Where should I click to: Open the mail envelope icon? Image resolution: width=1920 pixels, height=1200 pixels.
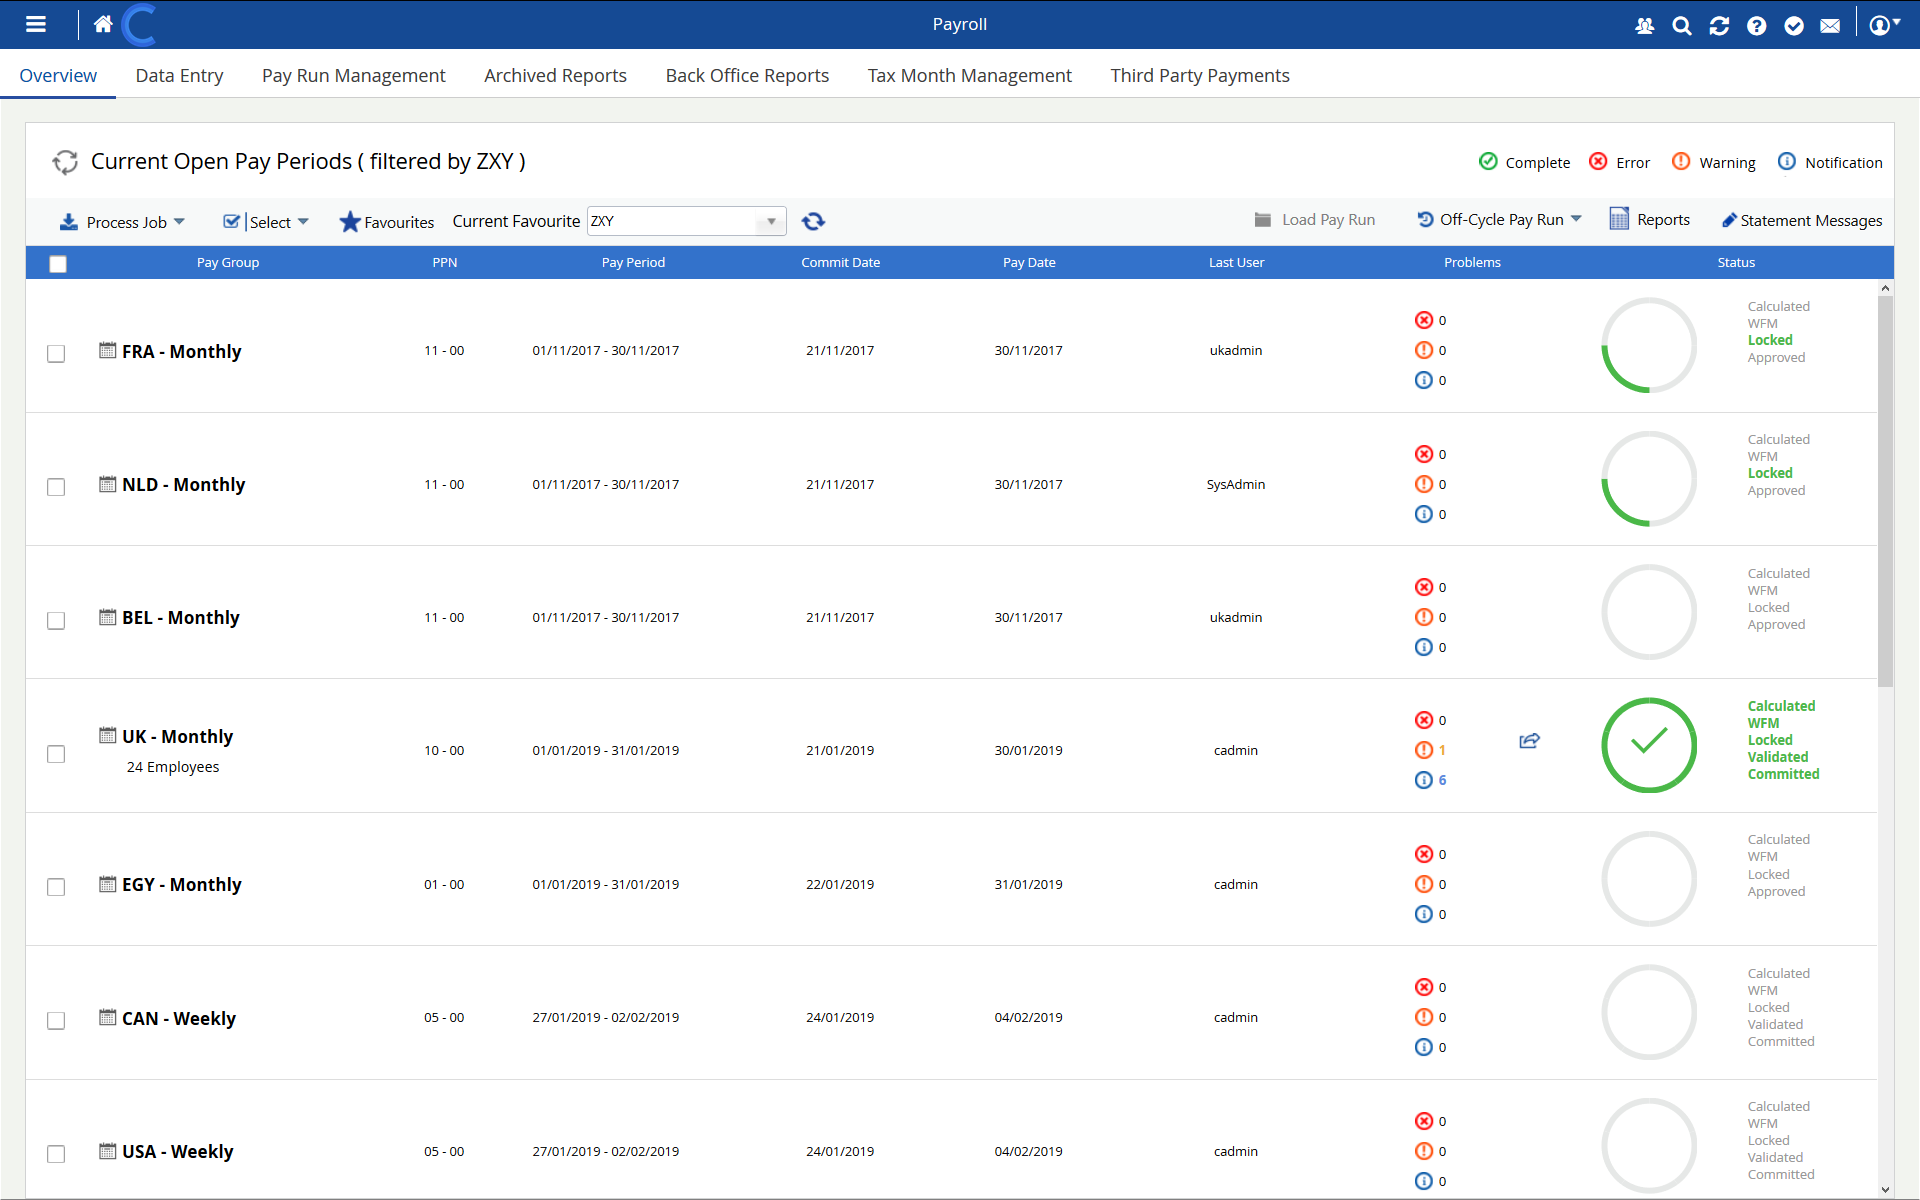pyautogui.click(x=1830, y=26)
